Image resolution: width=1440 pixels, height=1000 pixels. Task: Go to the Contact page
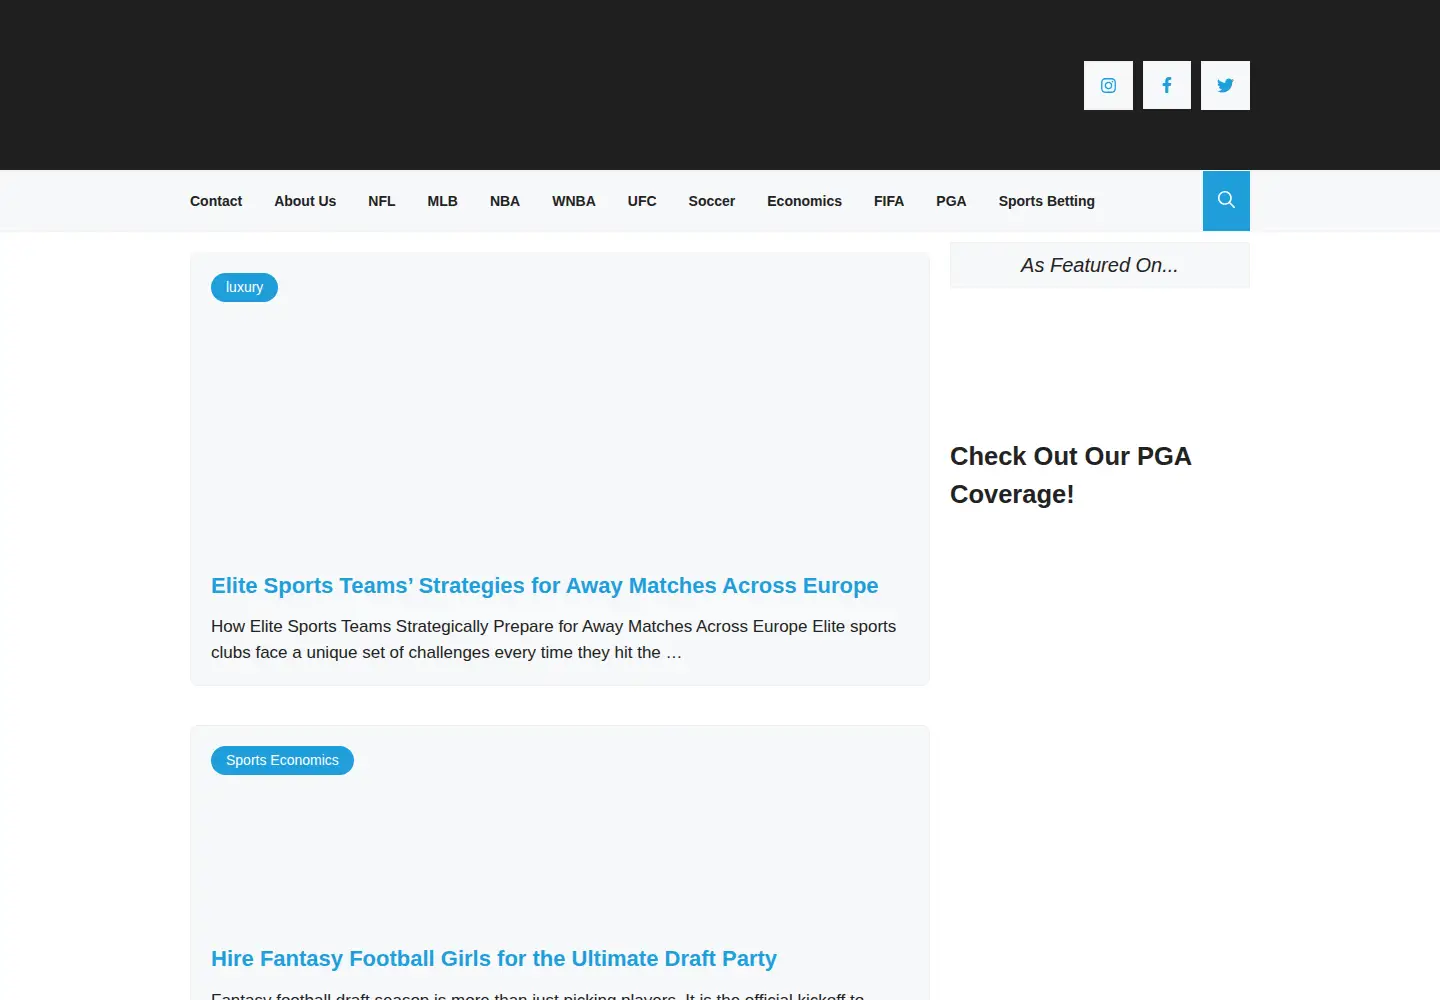(216, 201)
